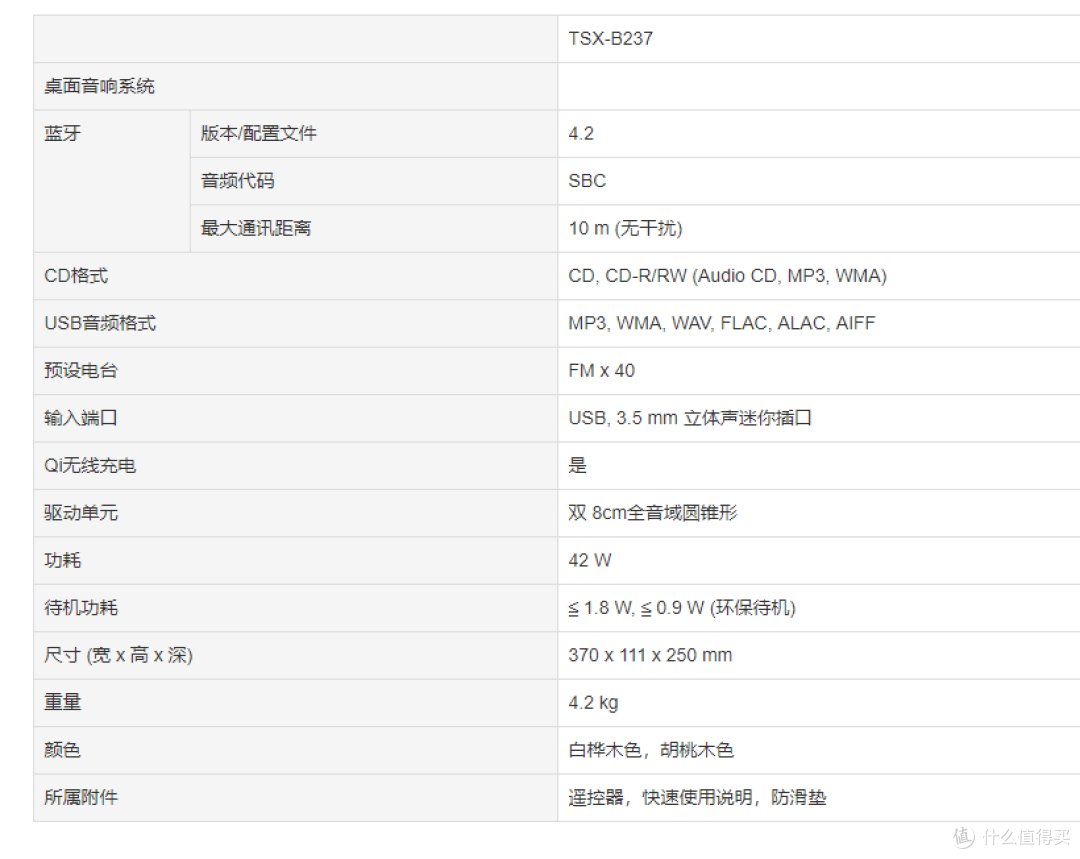Screen dimensions: 1080x859
Task: Select the FM x 40 value
Action: point(601,371)
